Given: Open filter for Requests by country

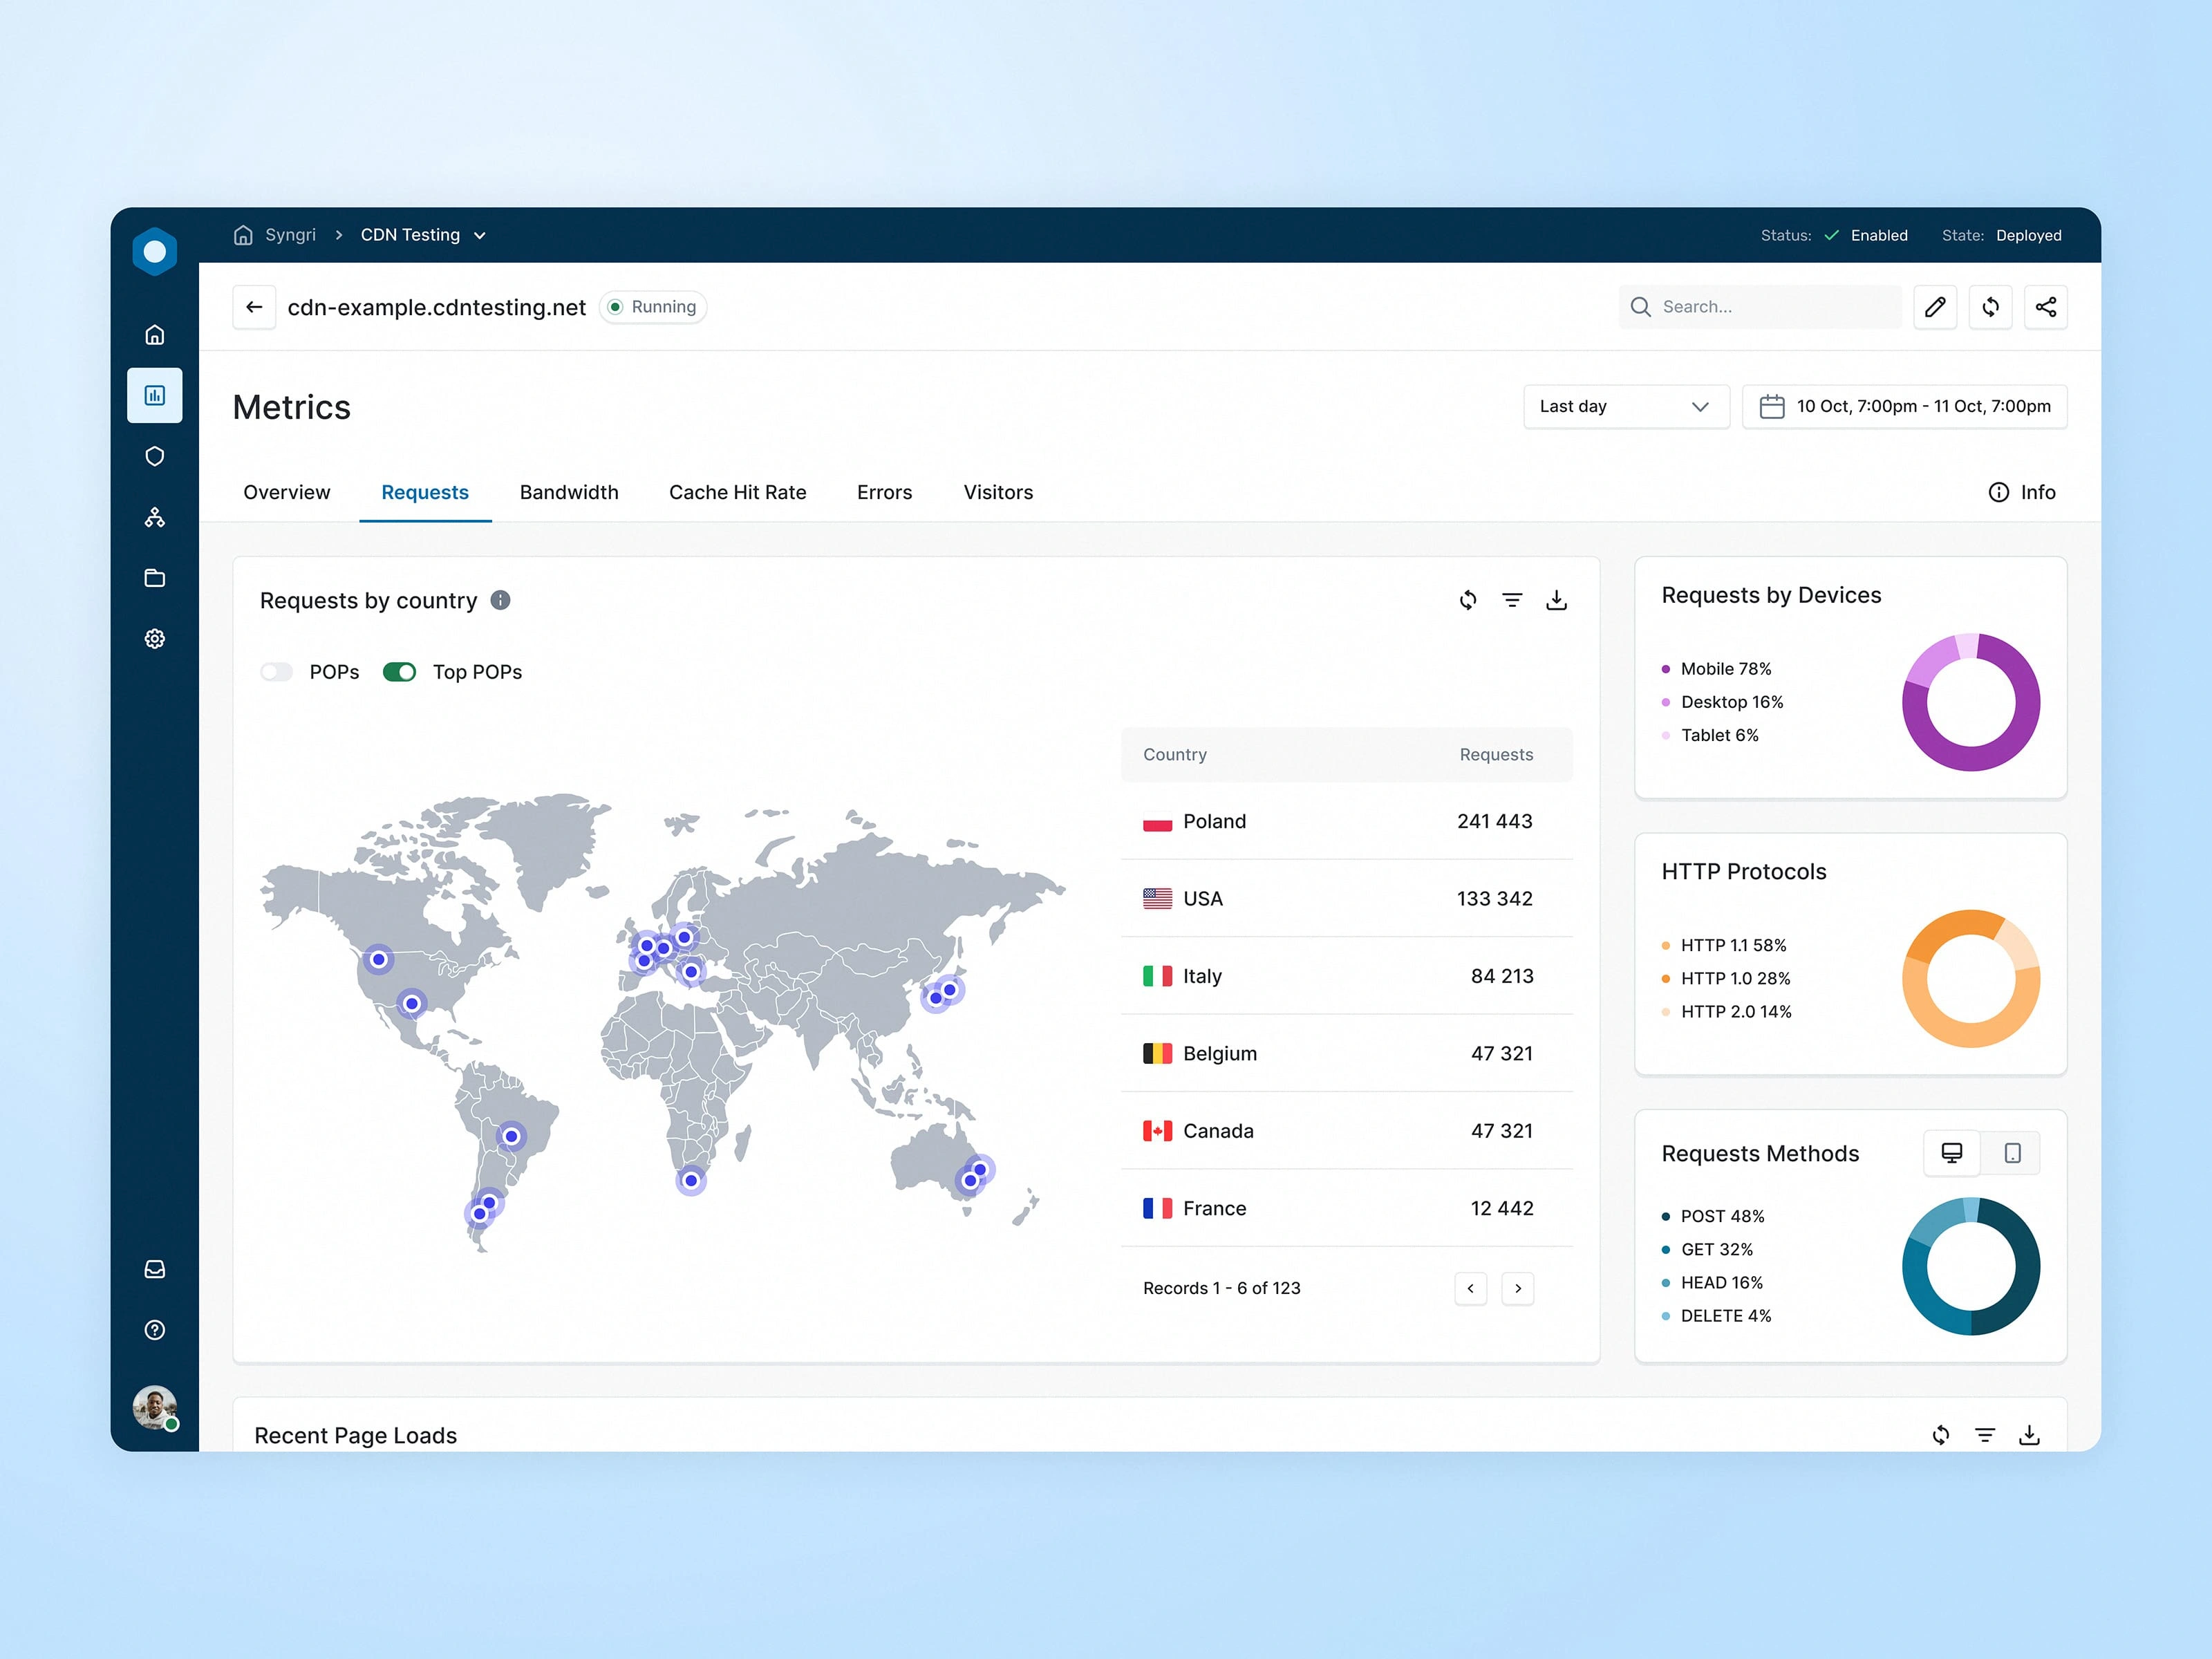Looking at the screenshot, I should tap(1512, 600).
